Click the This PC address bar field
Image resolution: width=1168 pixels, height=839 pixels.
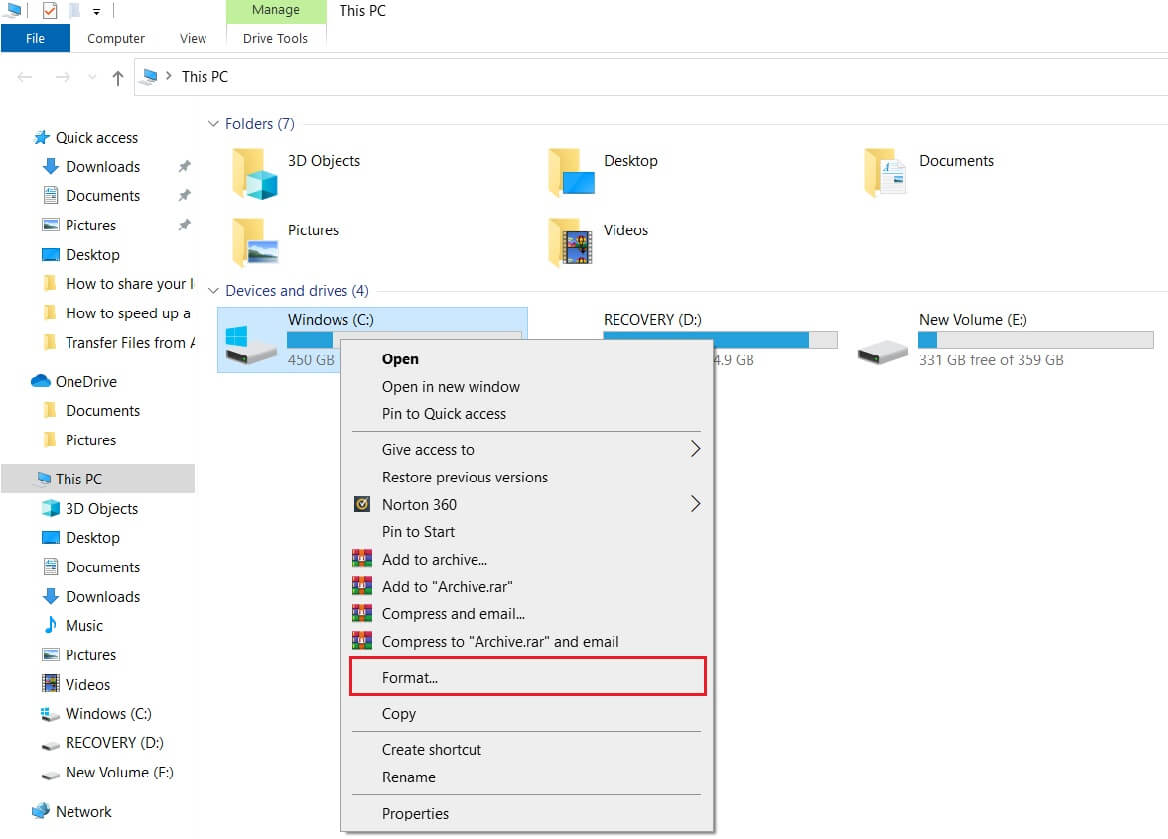(x=650, y=77)
